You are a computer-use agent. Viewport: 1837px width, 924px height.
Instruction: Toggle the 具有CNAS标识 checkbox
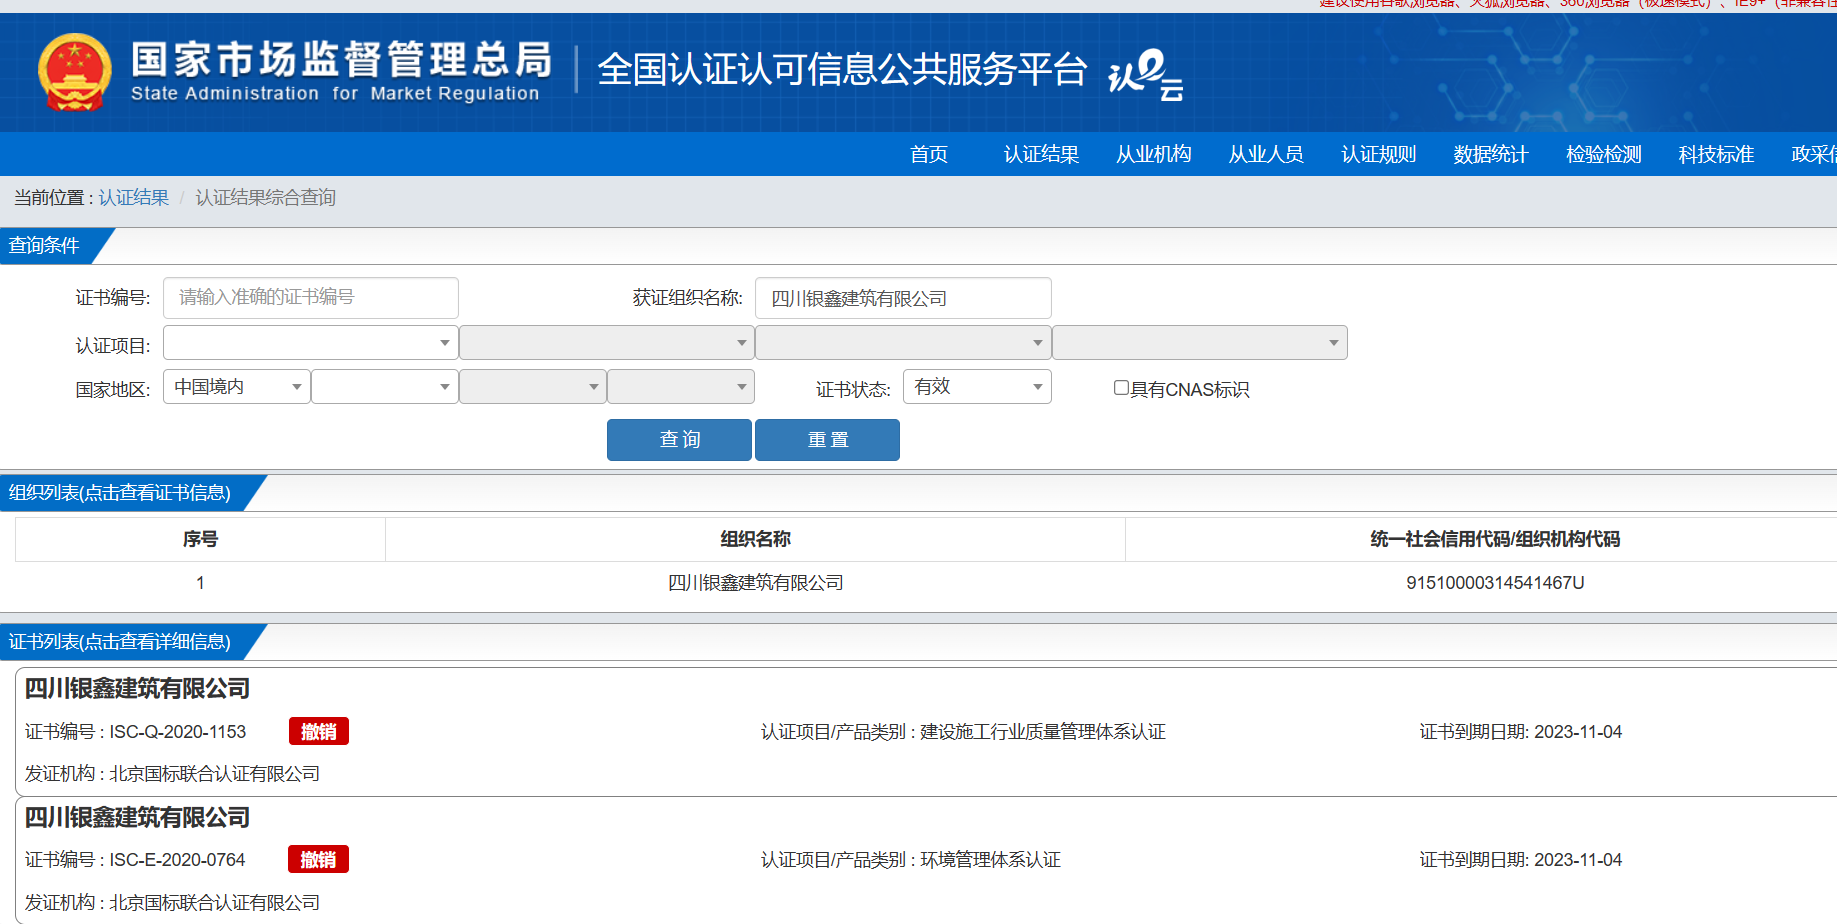click(1121, 388)
